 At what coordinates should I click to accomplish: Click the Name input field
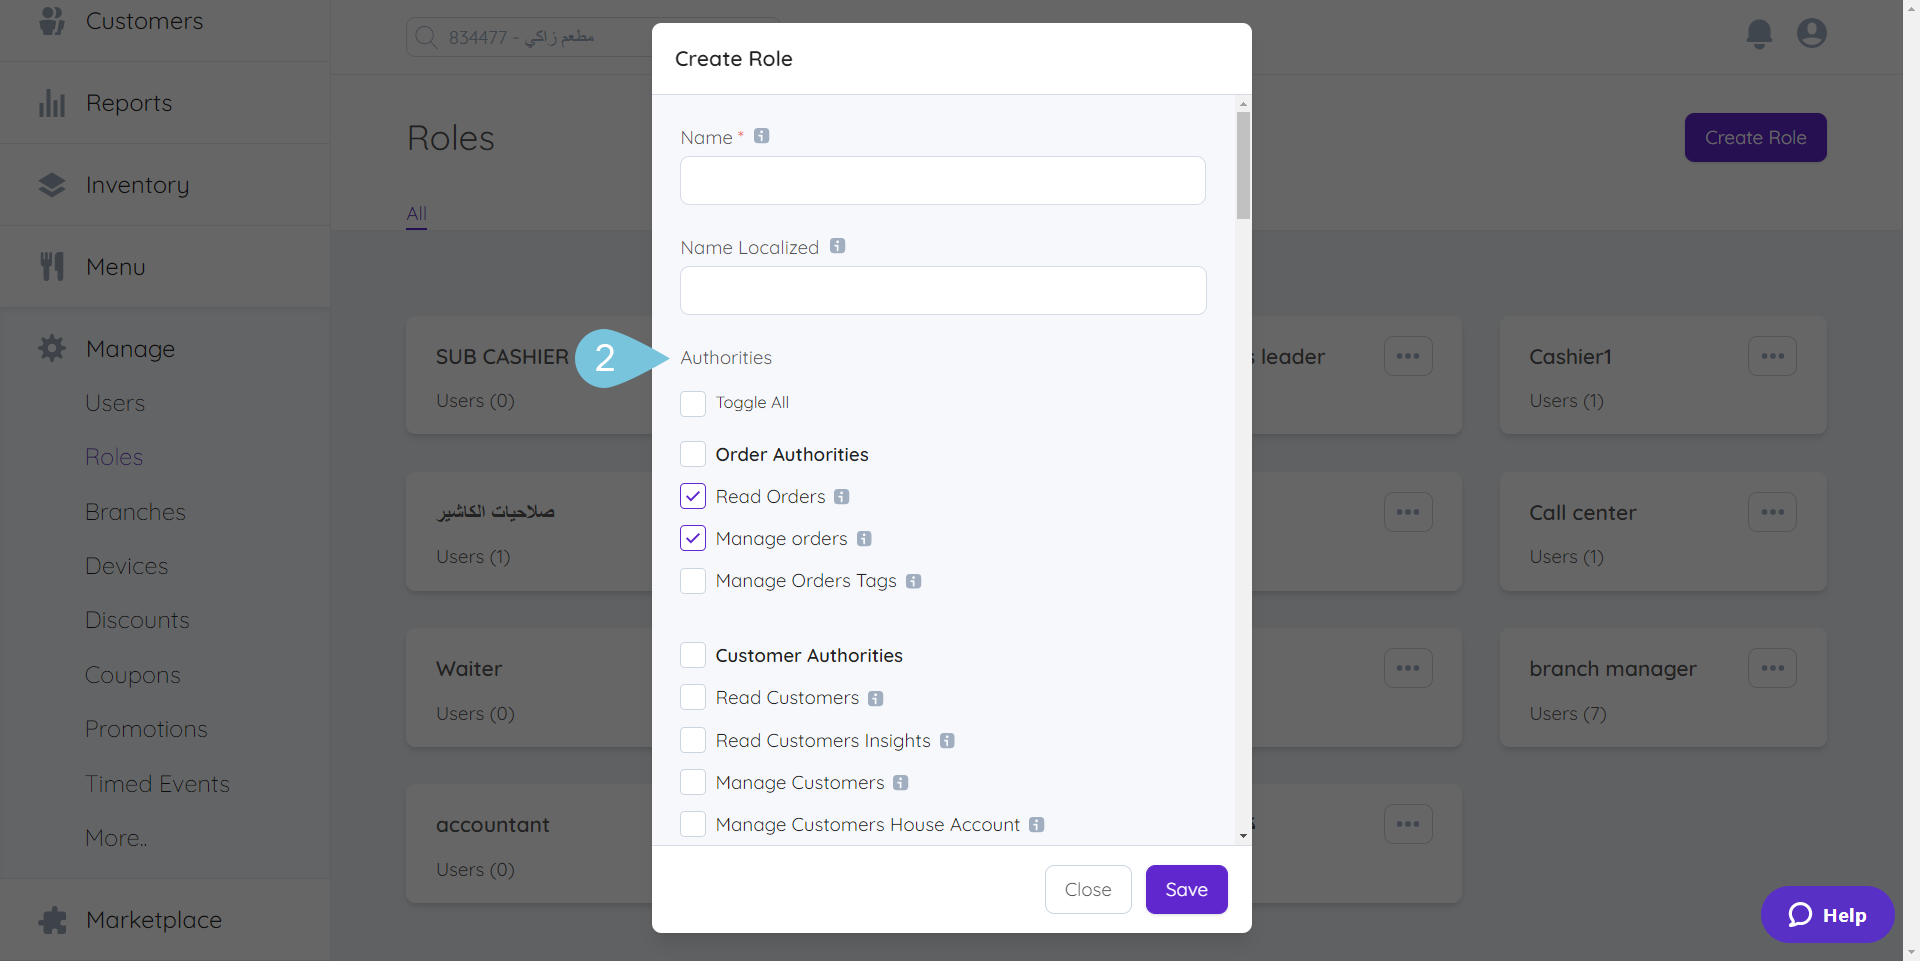(x=942, y=181)
